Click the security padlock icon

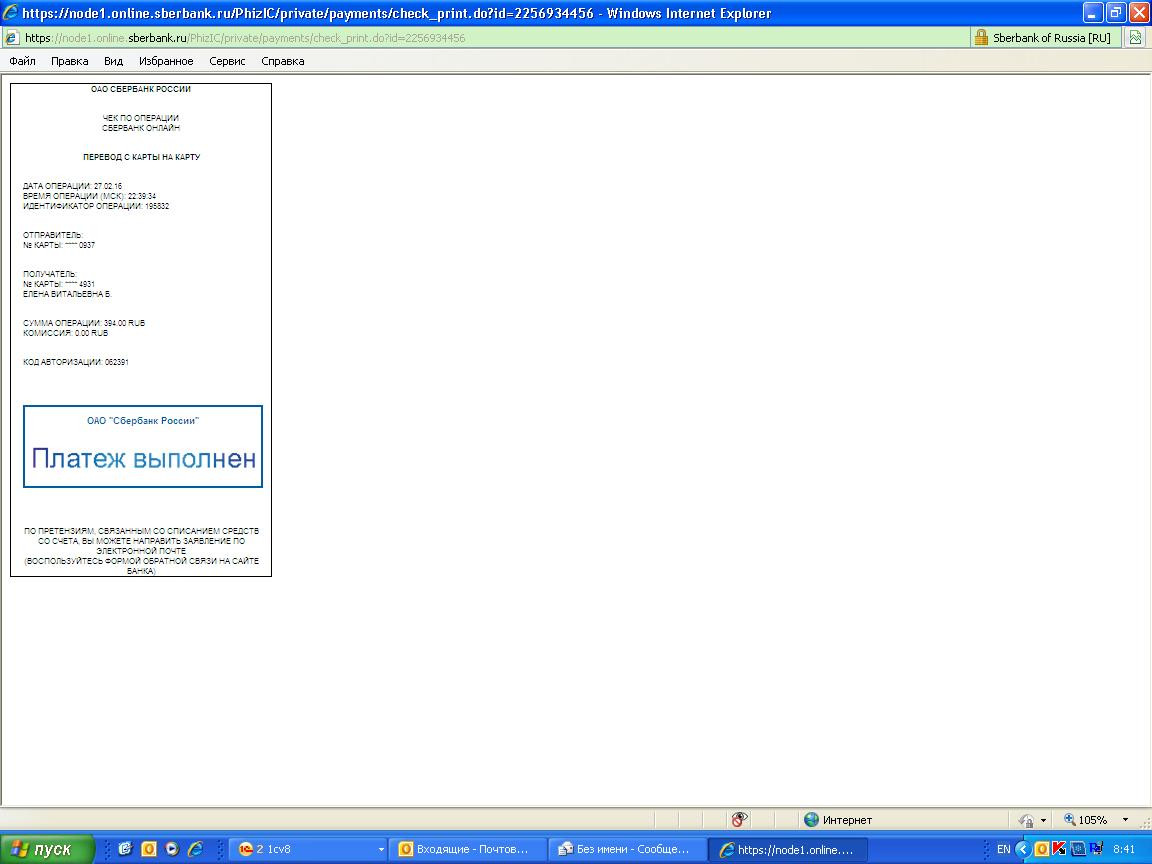pos(981,37)
